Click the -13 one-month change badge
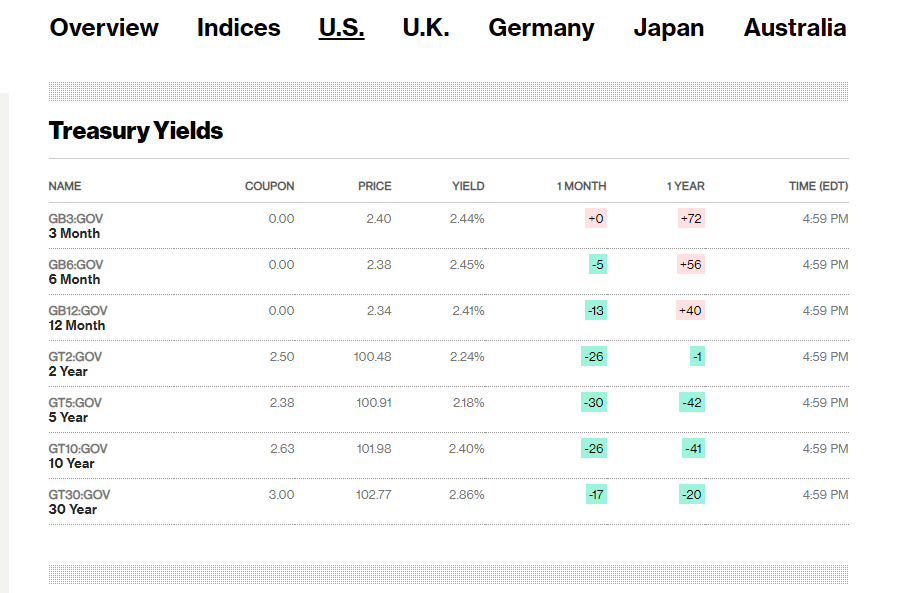 click(x=596, y=311)
